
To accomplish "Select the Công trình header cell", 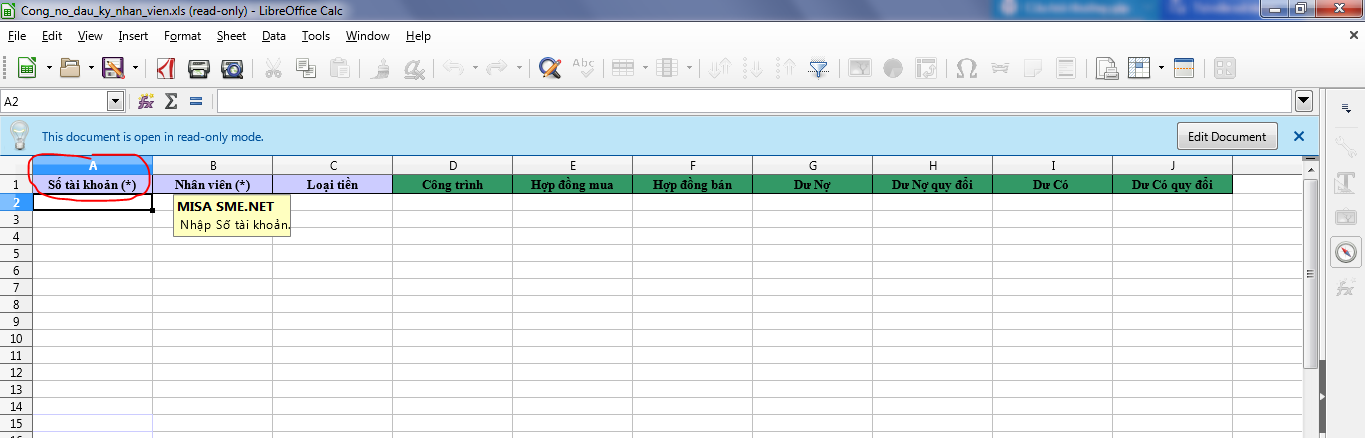I will (x=452, y=184).
